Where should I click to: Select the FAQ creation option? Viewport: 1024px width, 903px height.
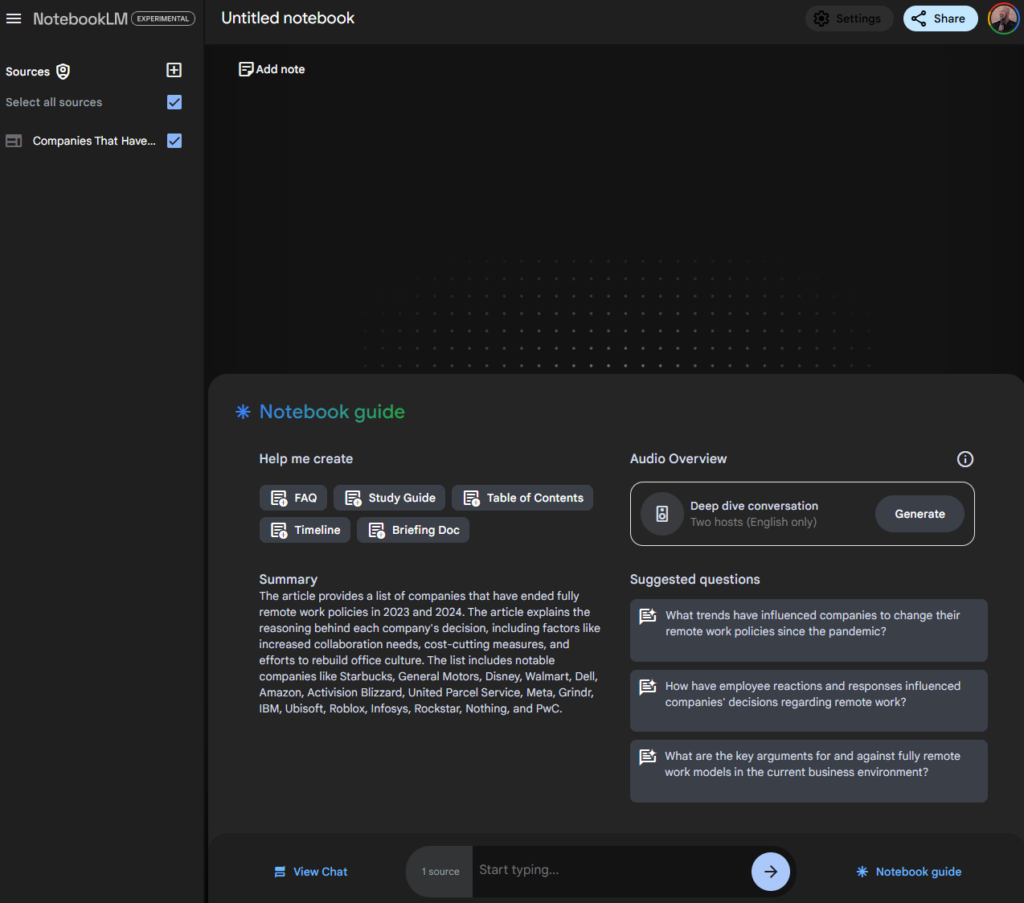coord(293,497)
